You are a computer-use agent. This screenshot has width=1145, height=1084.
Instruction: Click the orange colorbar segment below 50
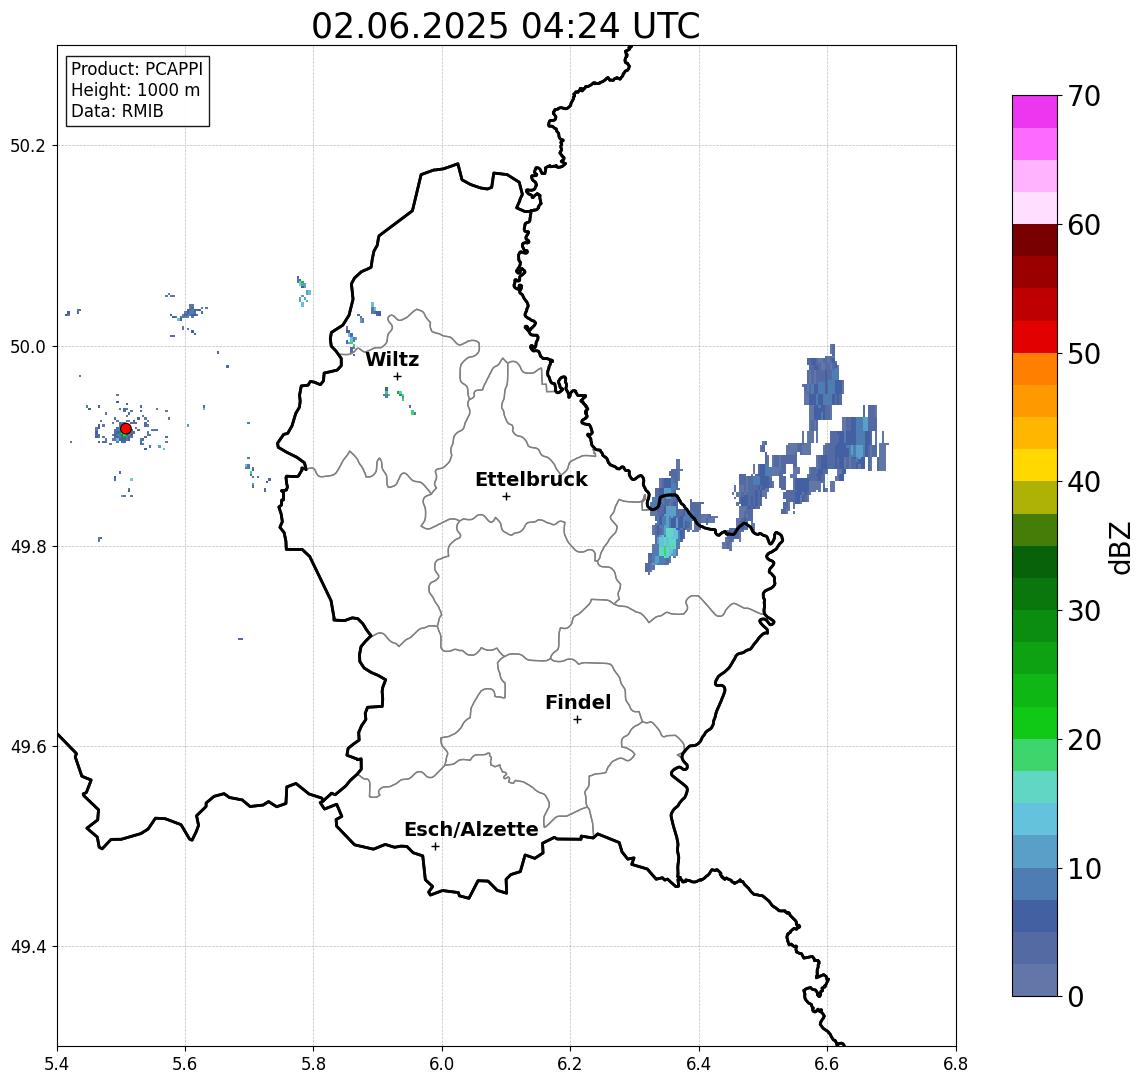[x=1035, y=369]
